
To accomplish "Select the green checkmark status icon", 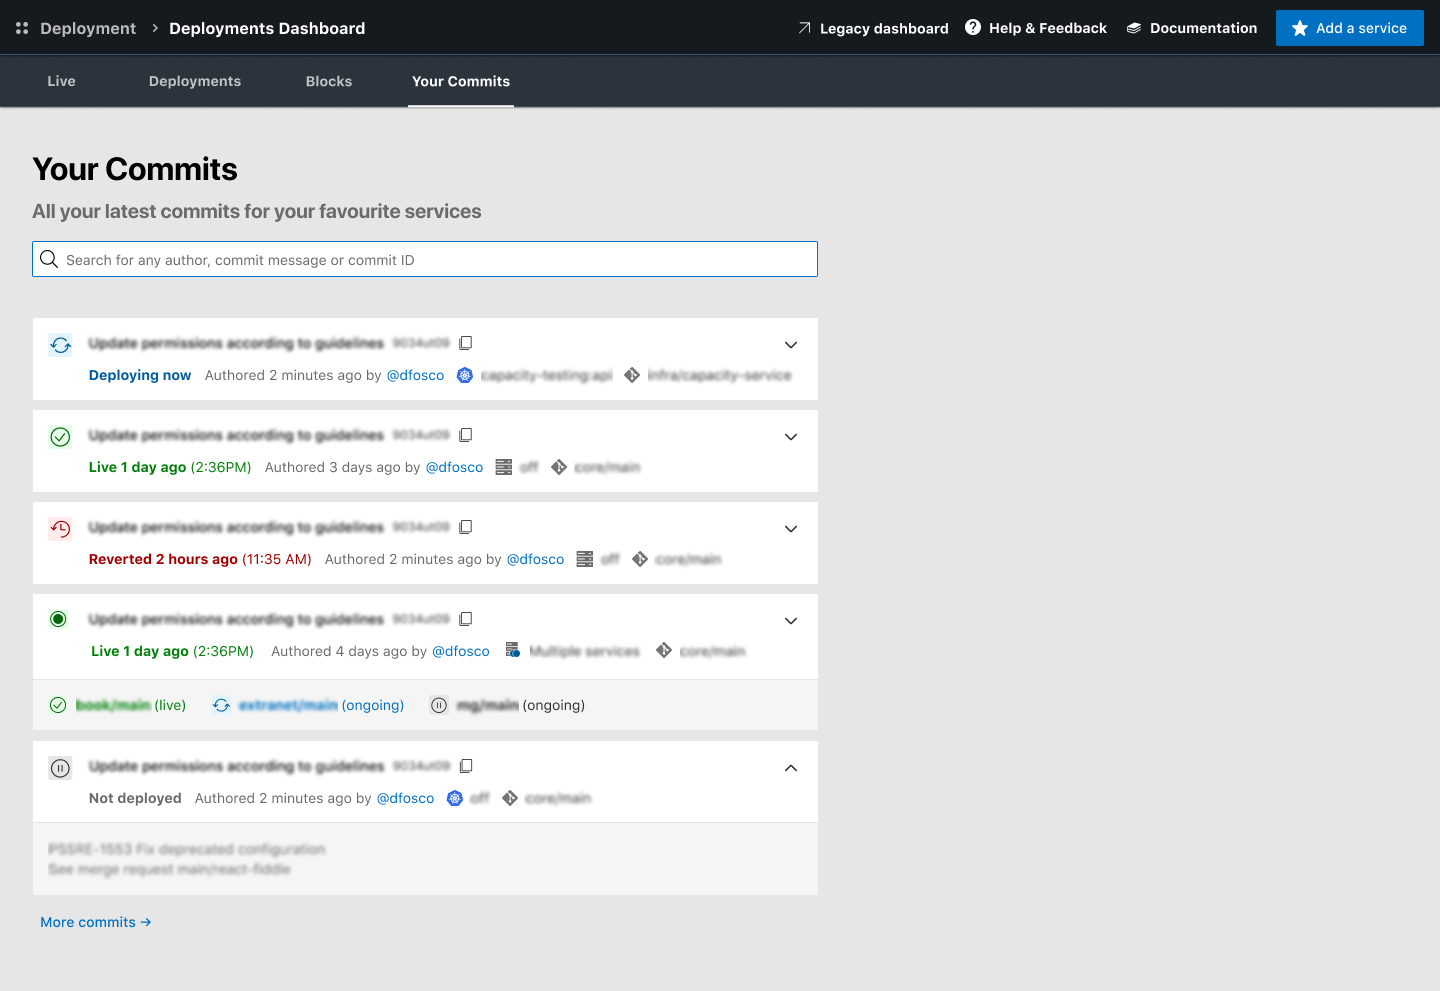I will coord(60,436).
